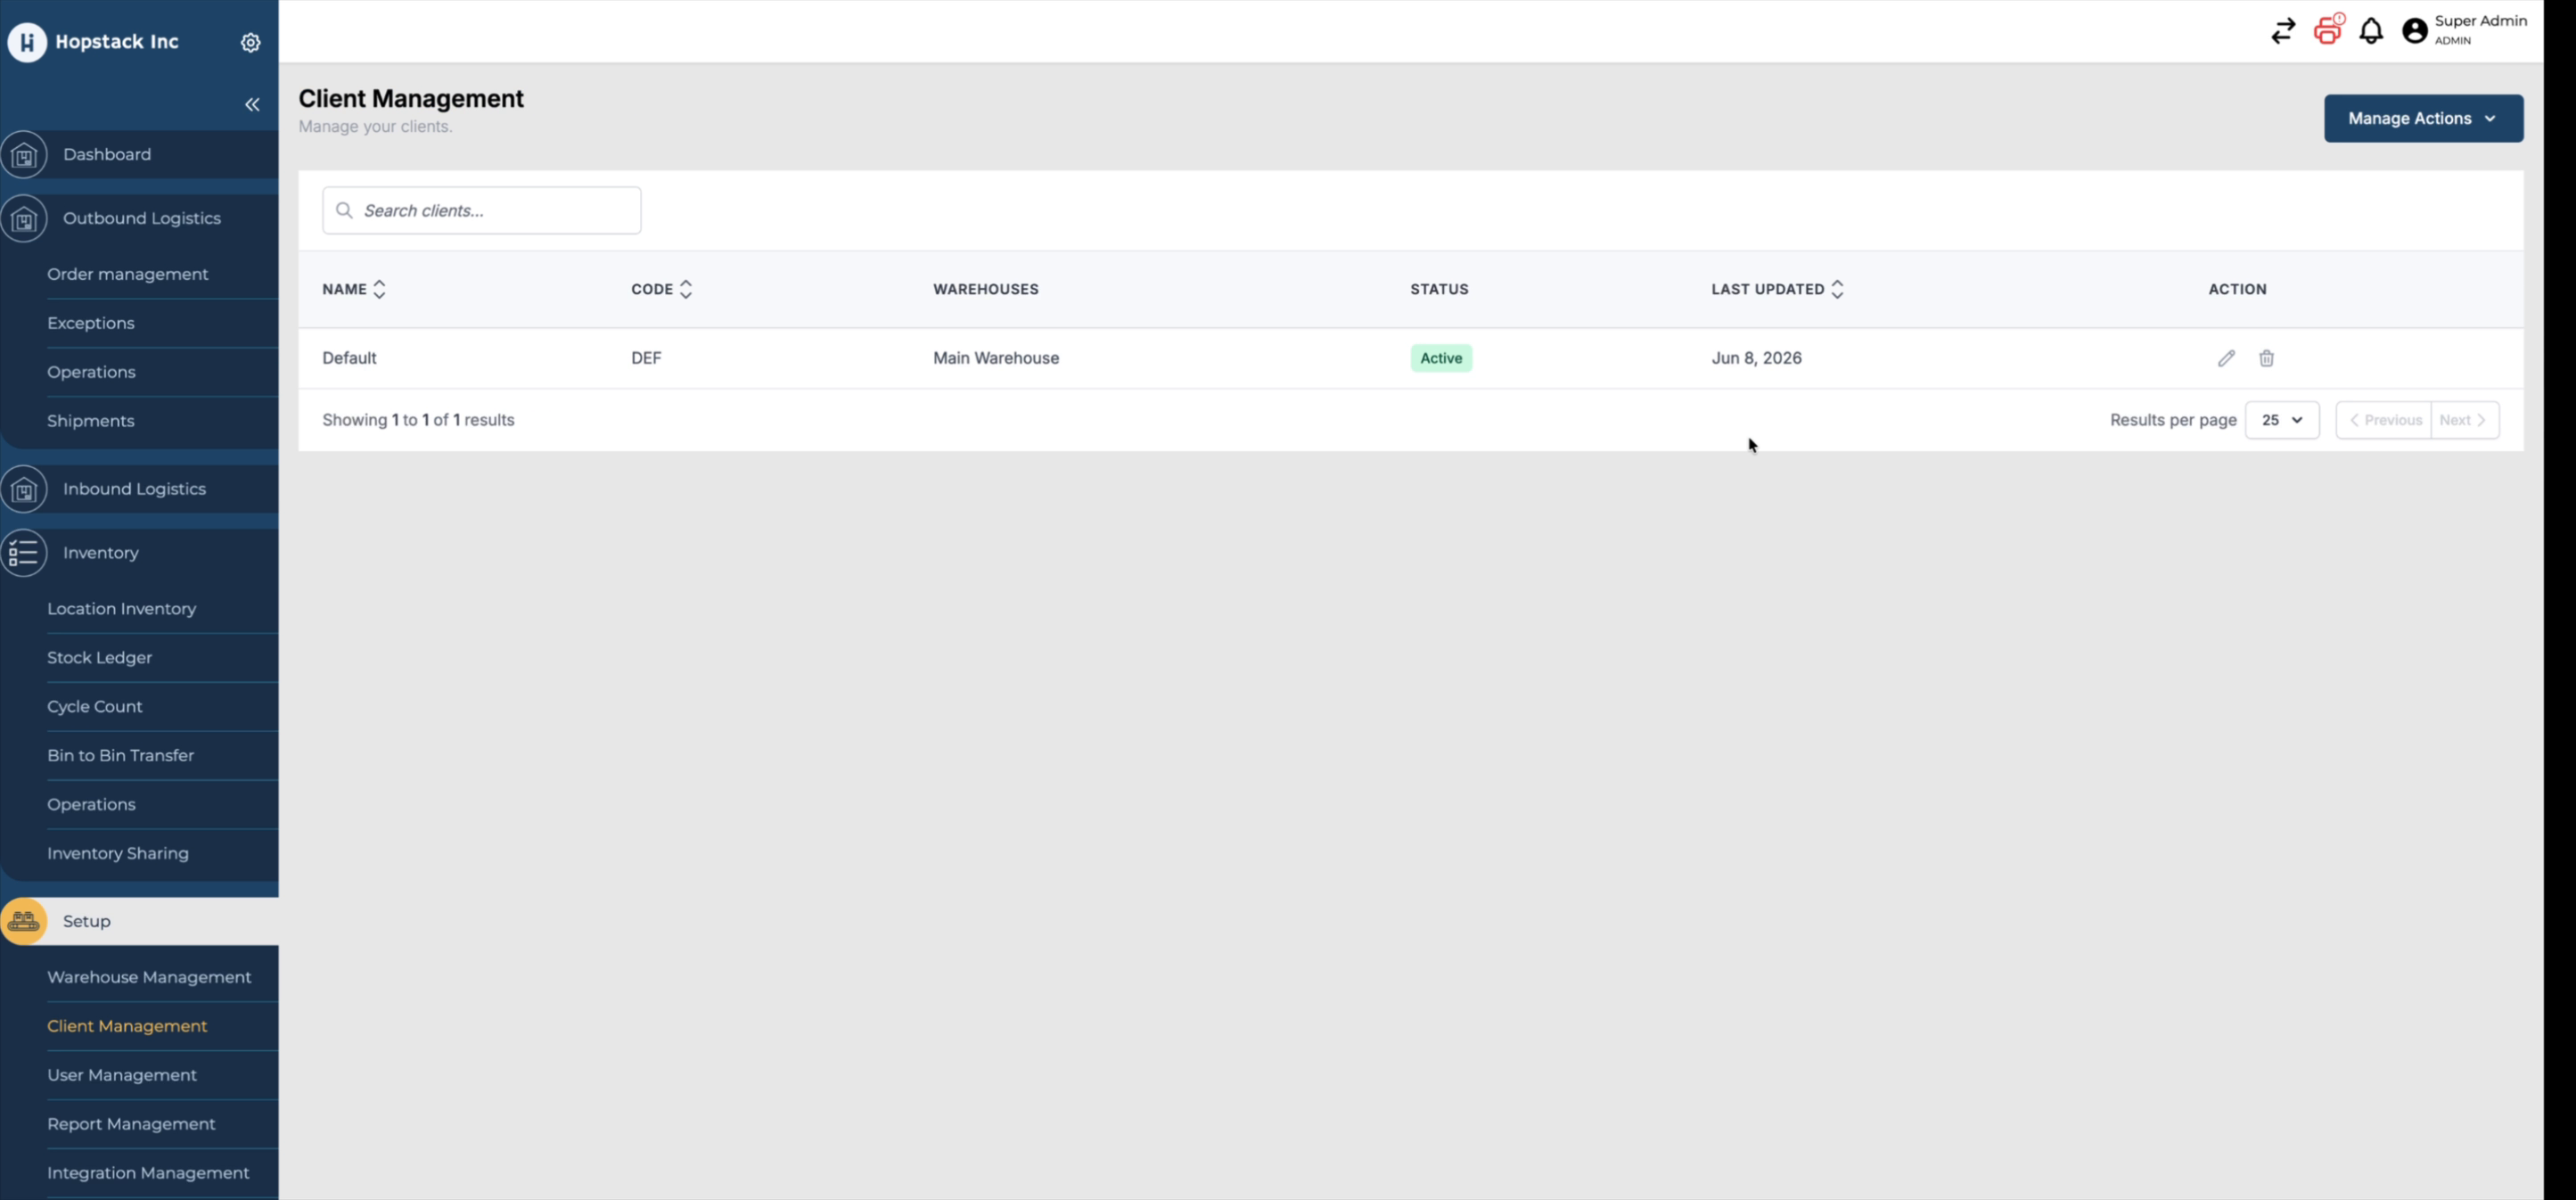Screen dimensions: 2576x1200
Task: Delete the Default client with the trash icon
Action: [2266, 358]
